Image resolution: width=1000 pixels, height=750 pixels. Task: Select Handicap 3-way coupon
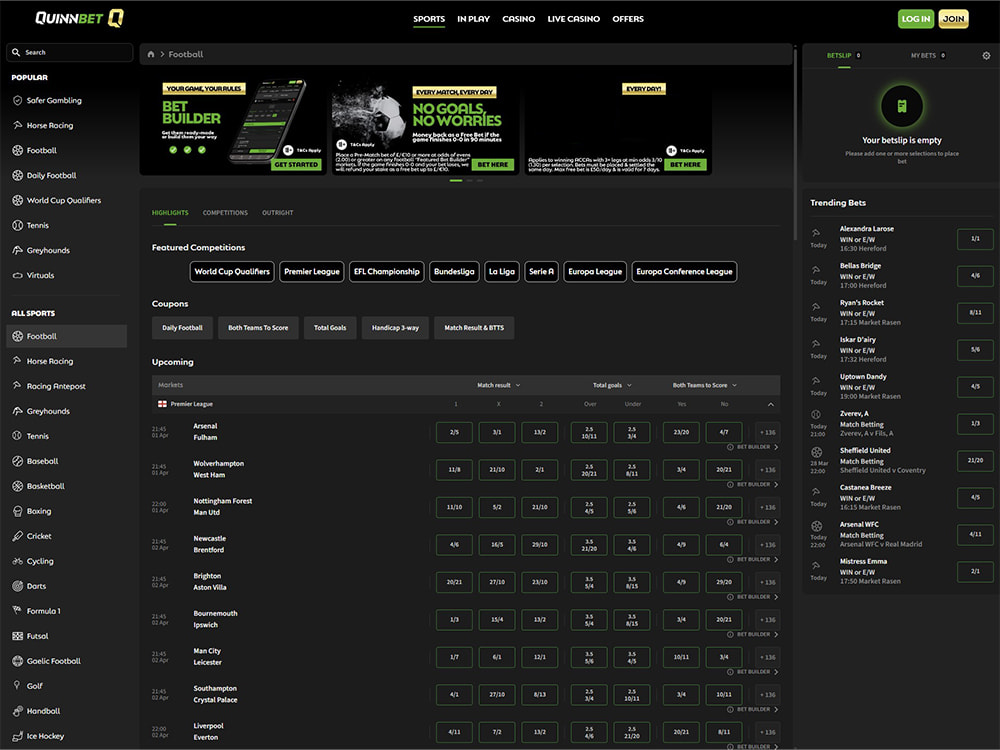pos(395,328)
